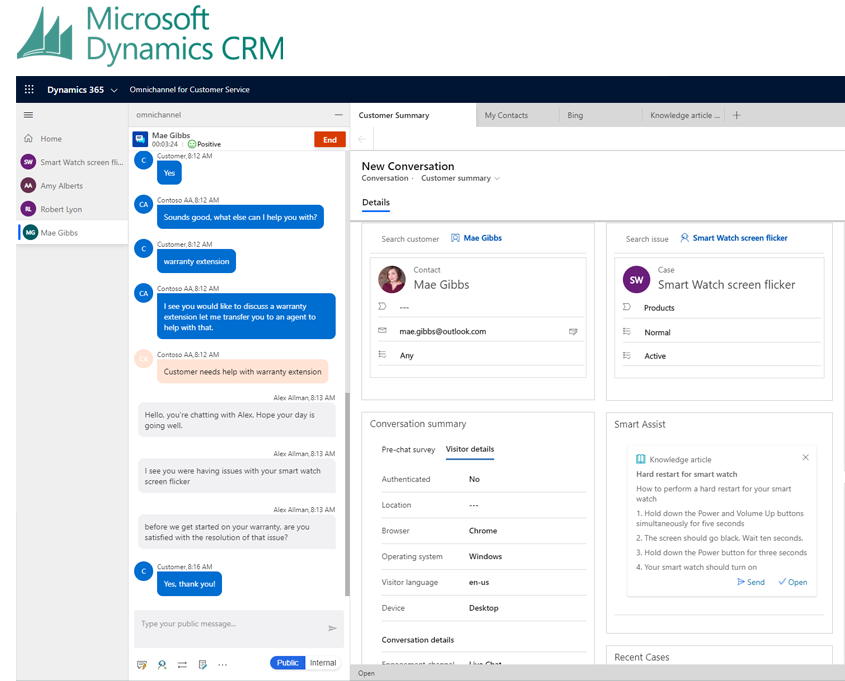Click the Search issue field label

click(x=647, y=239)
